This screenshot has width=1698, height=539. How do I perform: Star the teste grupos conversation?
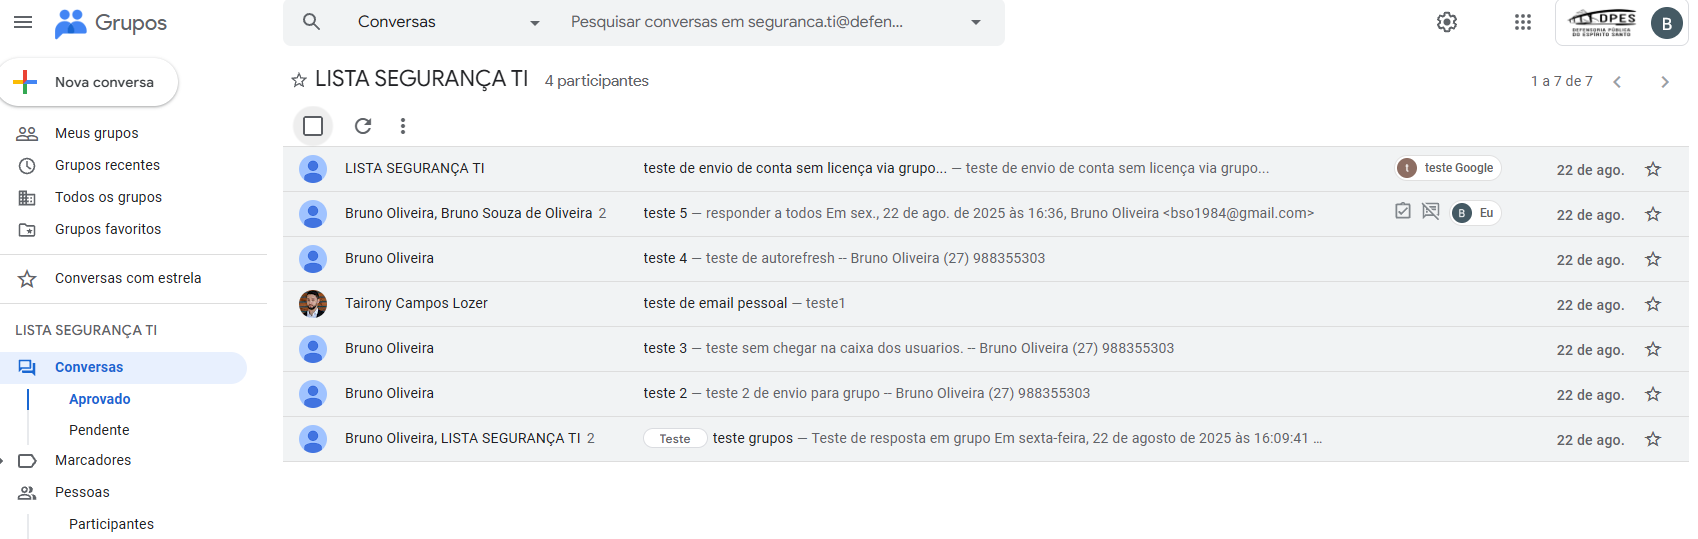[x=1653, y=439]
